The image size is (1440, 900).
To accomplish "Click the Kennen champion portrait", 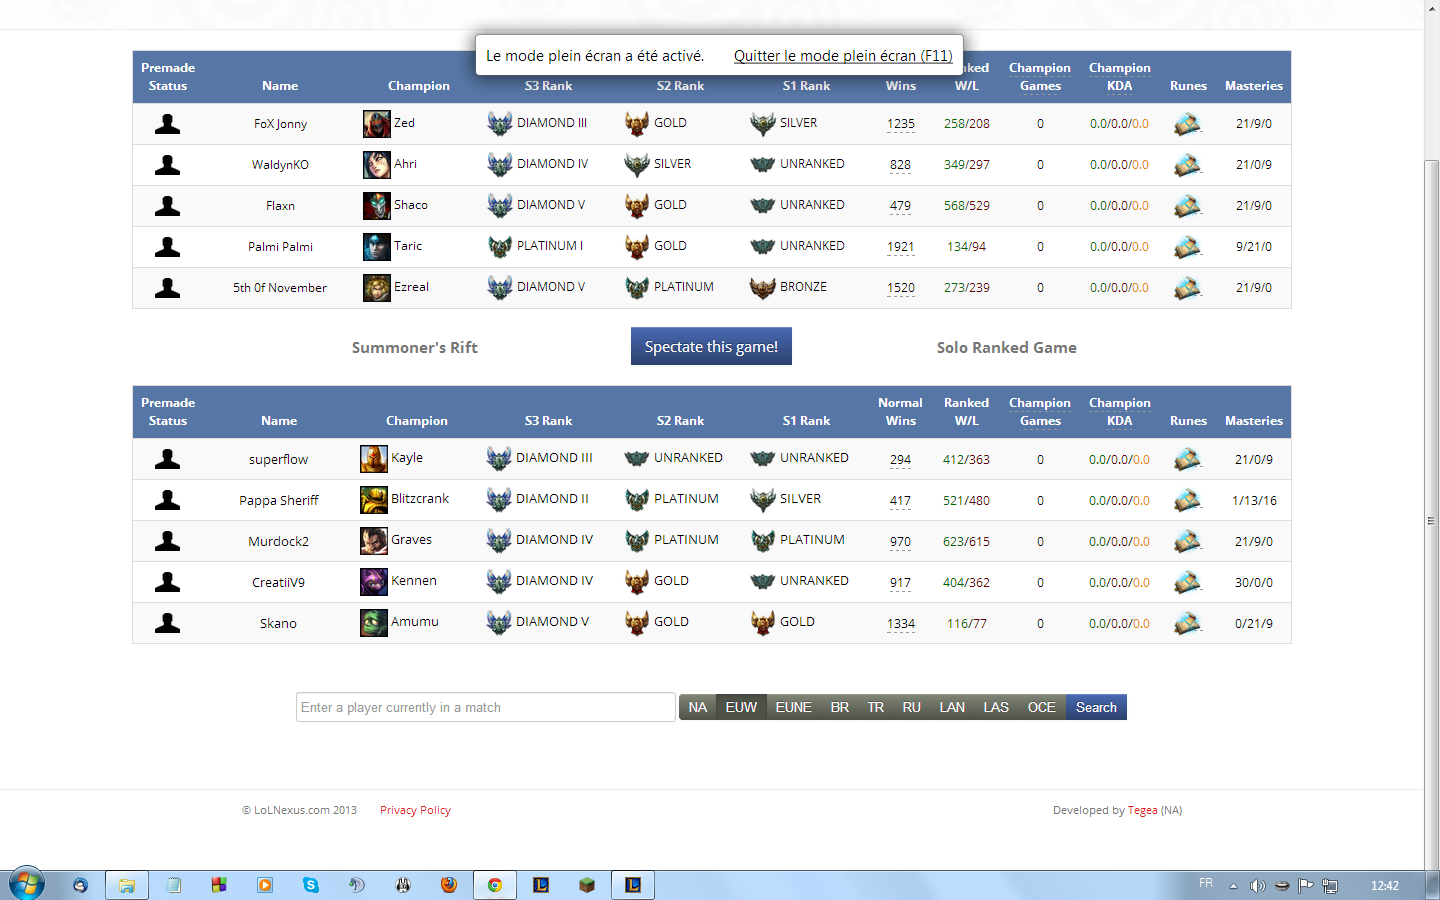I will coord(374,582).
